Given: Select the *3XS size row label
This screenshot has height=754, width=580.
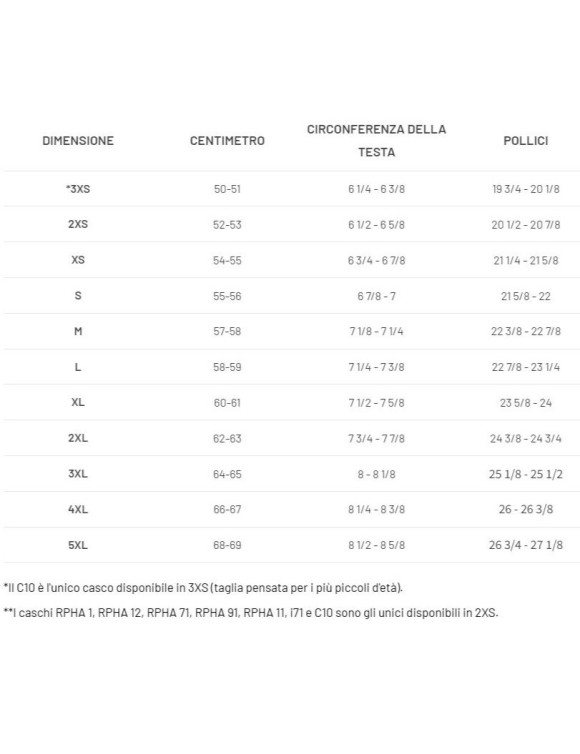Looking at the screenshot, I should point(78,189).
